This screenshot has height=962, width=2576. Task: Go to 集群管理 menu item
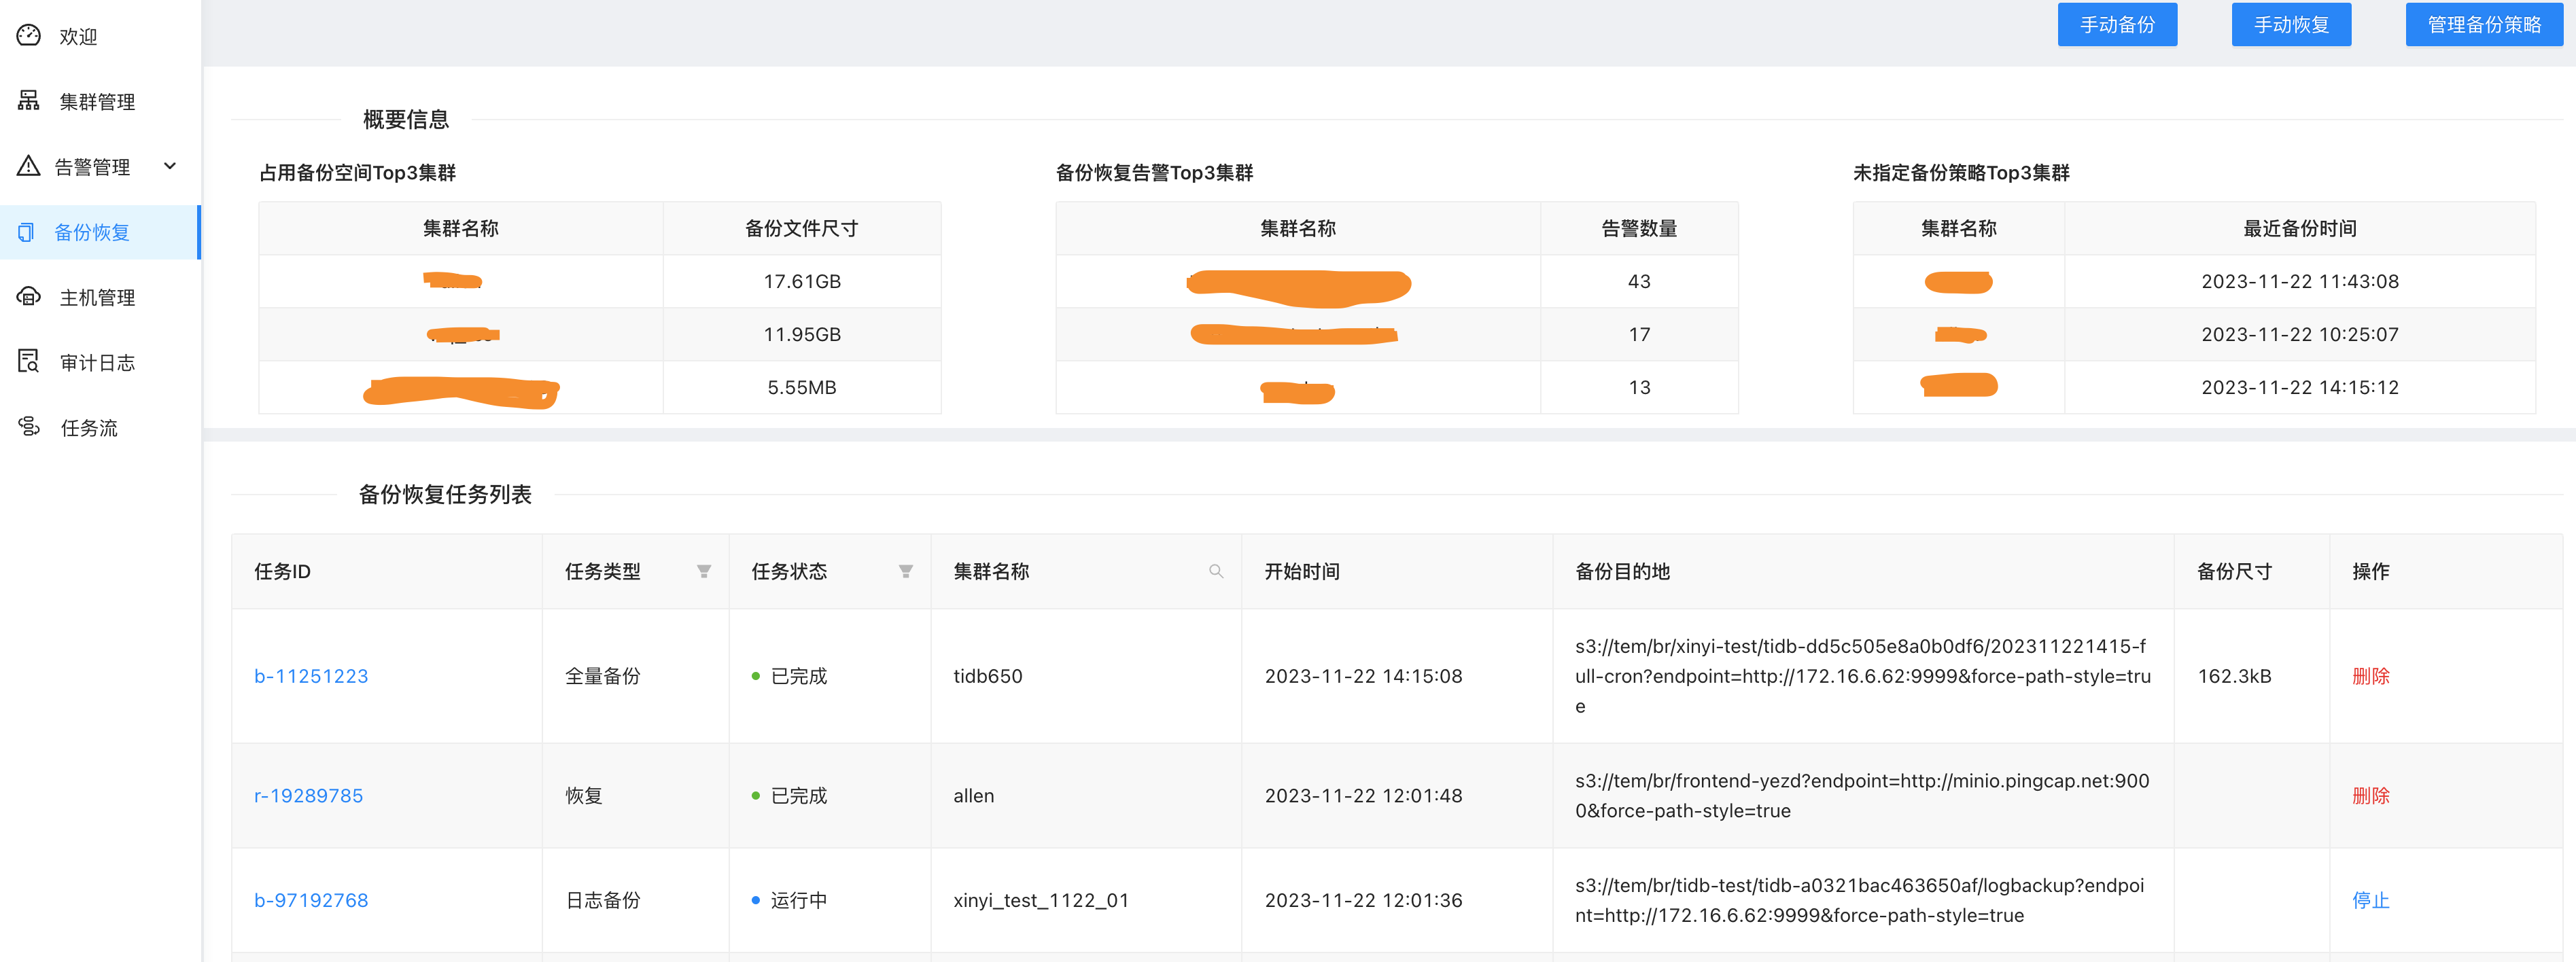coord(100,101)
